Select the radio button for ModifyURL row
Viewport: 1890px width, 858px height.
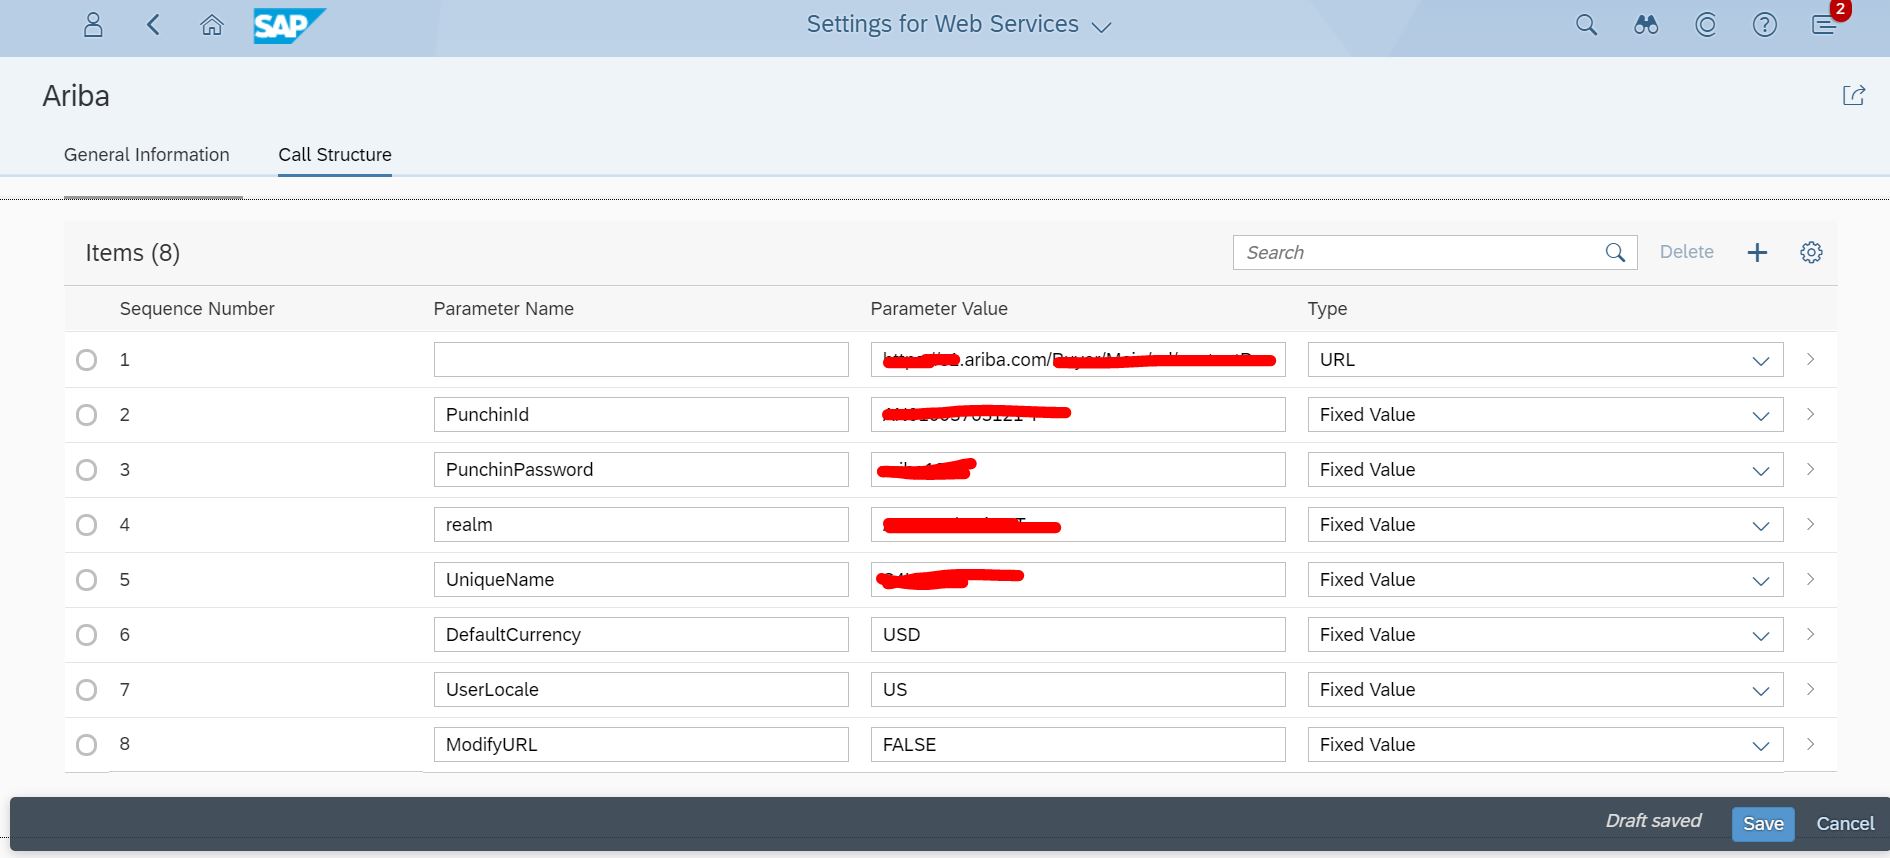(x=87, y=745)
